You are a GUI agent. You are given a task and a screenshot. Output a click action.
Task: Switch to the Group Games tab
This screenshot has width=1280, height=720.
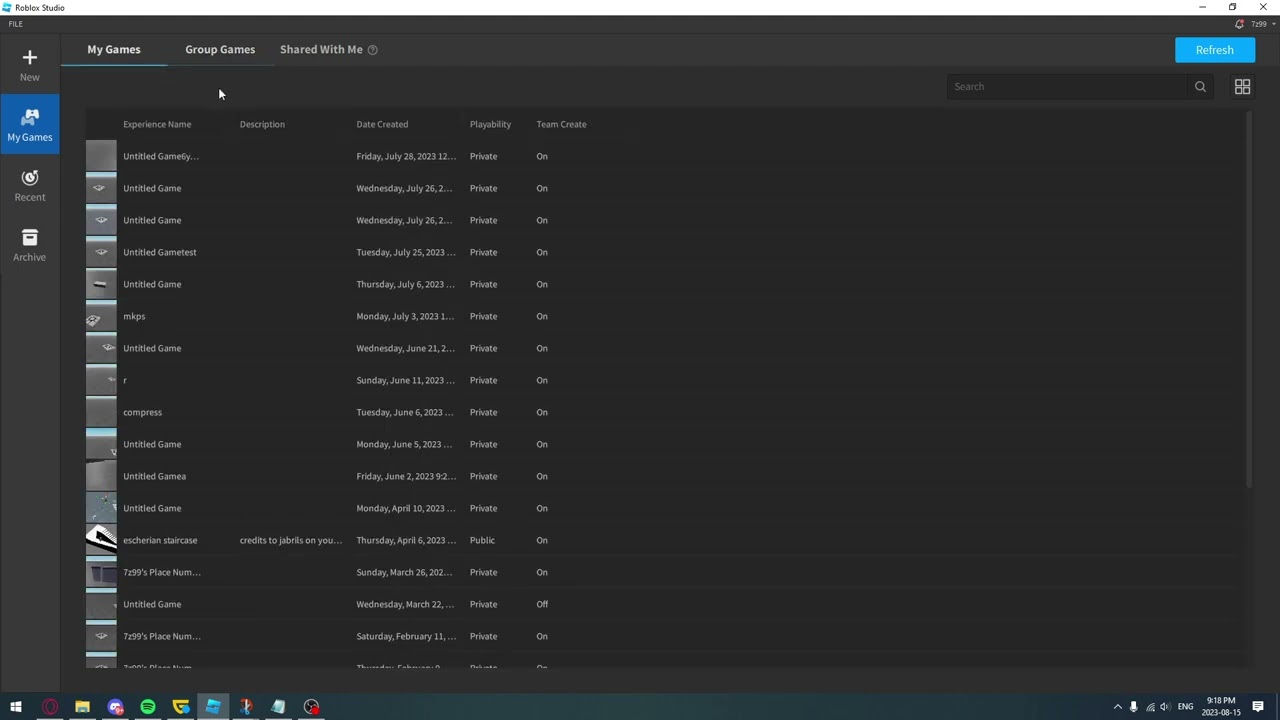pyautogui.click(x=220, y=50)
